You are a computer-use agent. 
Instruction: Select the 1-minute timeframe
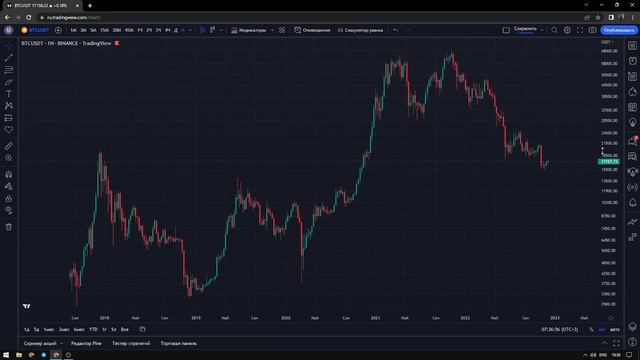73,30
